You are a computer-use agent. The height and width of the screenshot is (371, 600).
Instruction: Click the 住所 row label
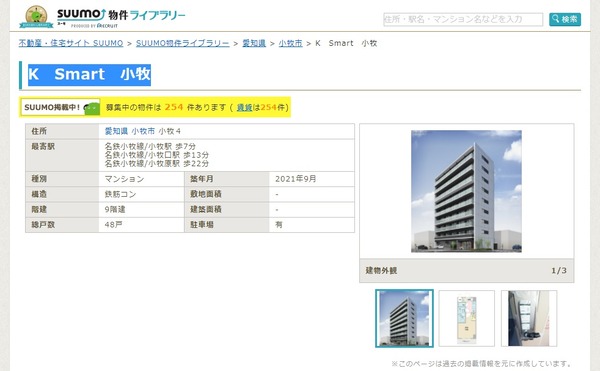coord(39,131)
